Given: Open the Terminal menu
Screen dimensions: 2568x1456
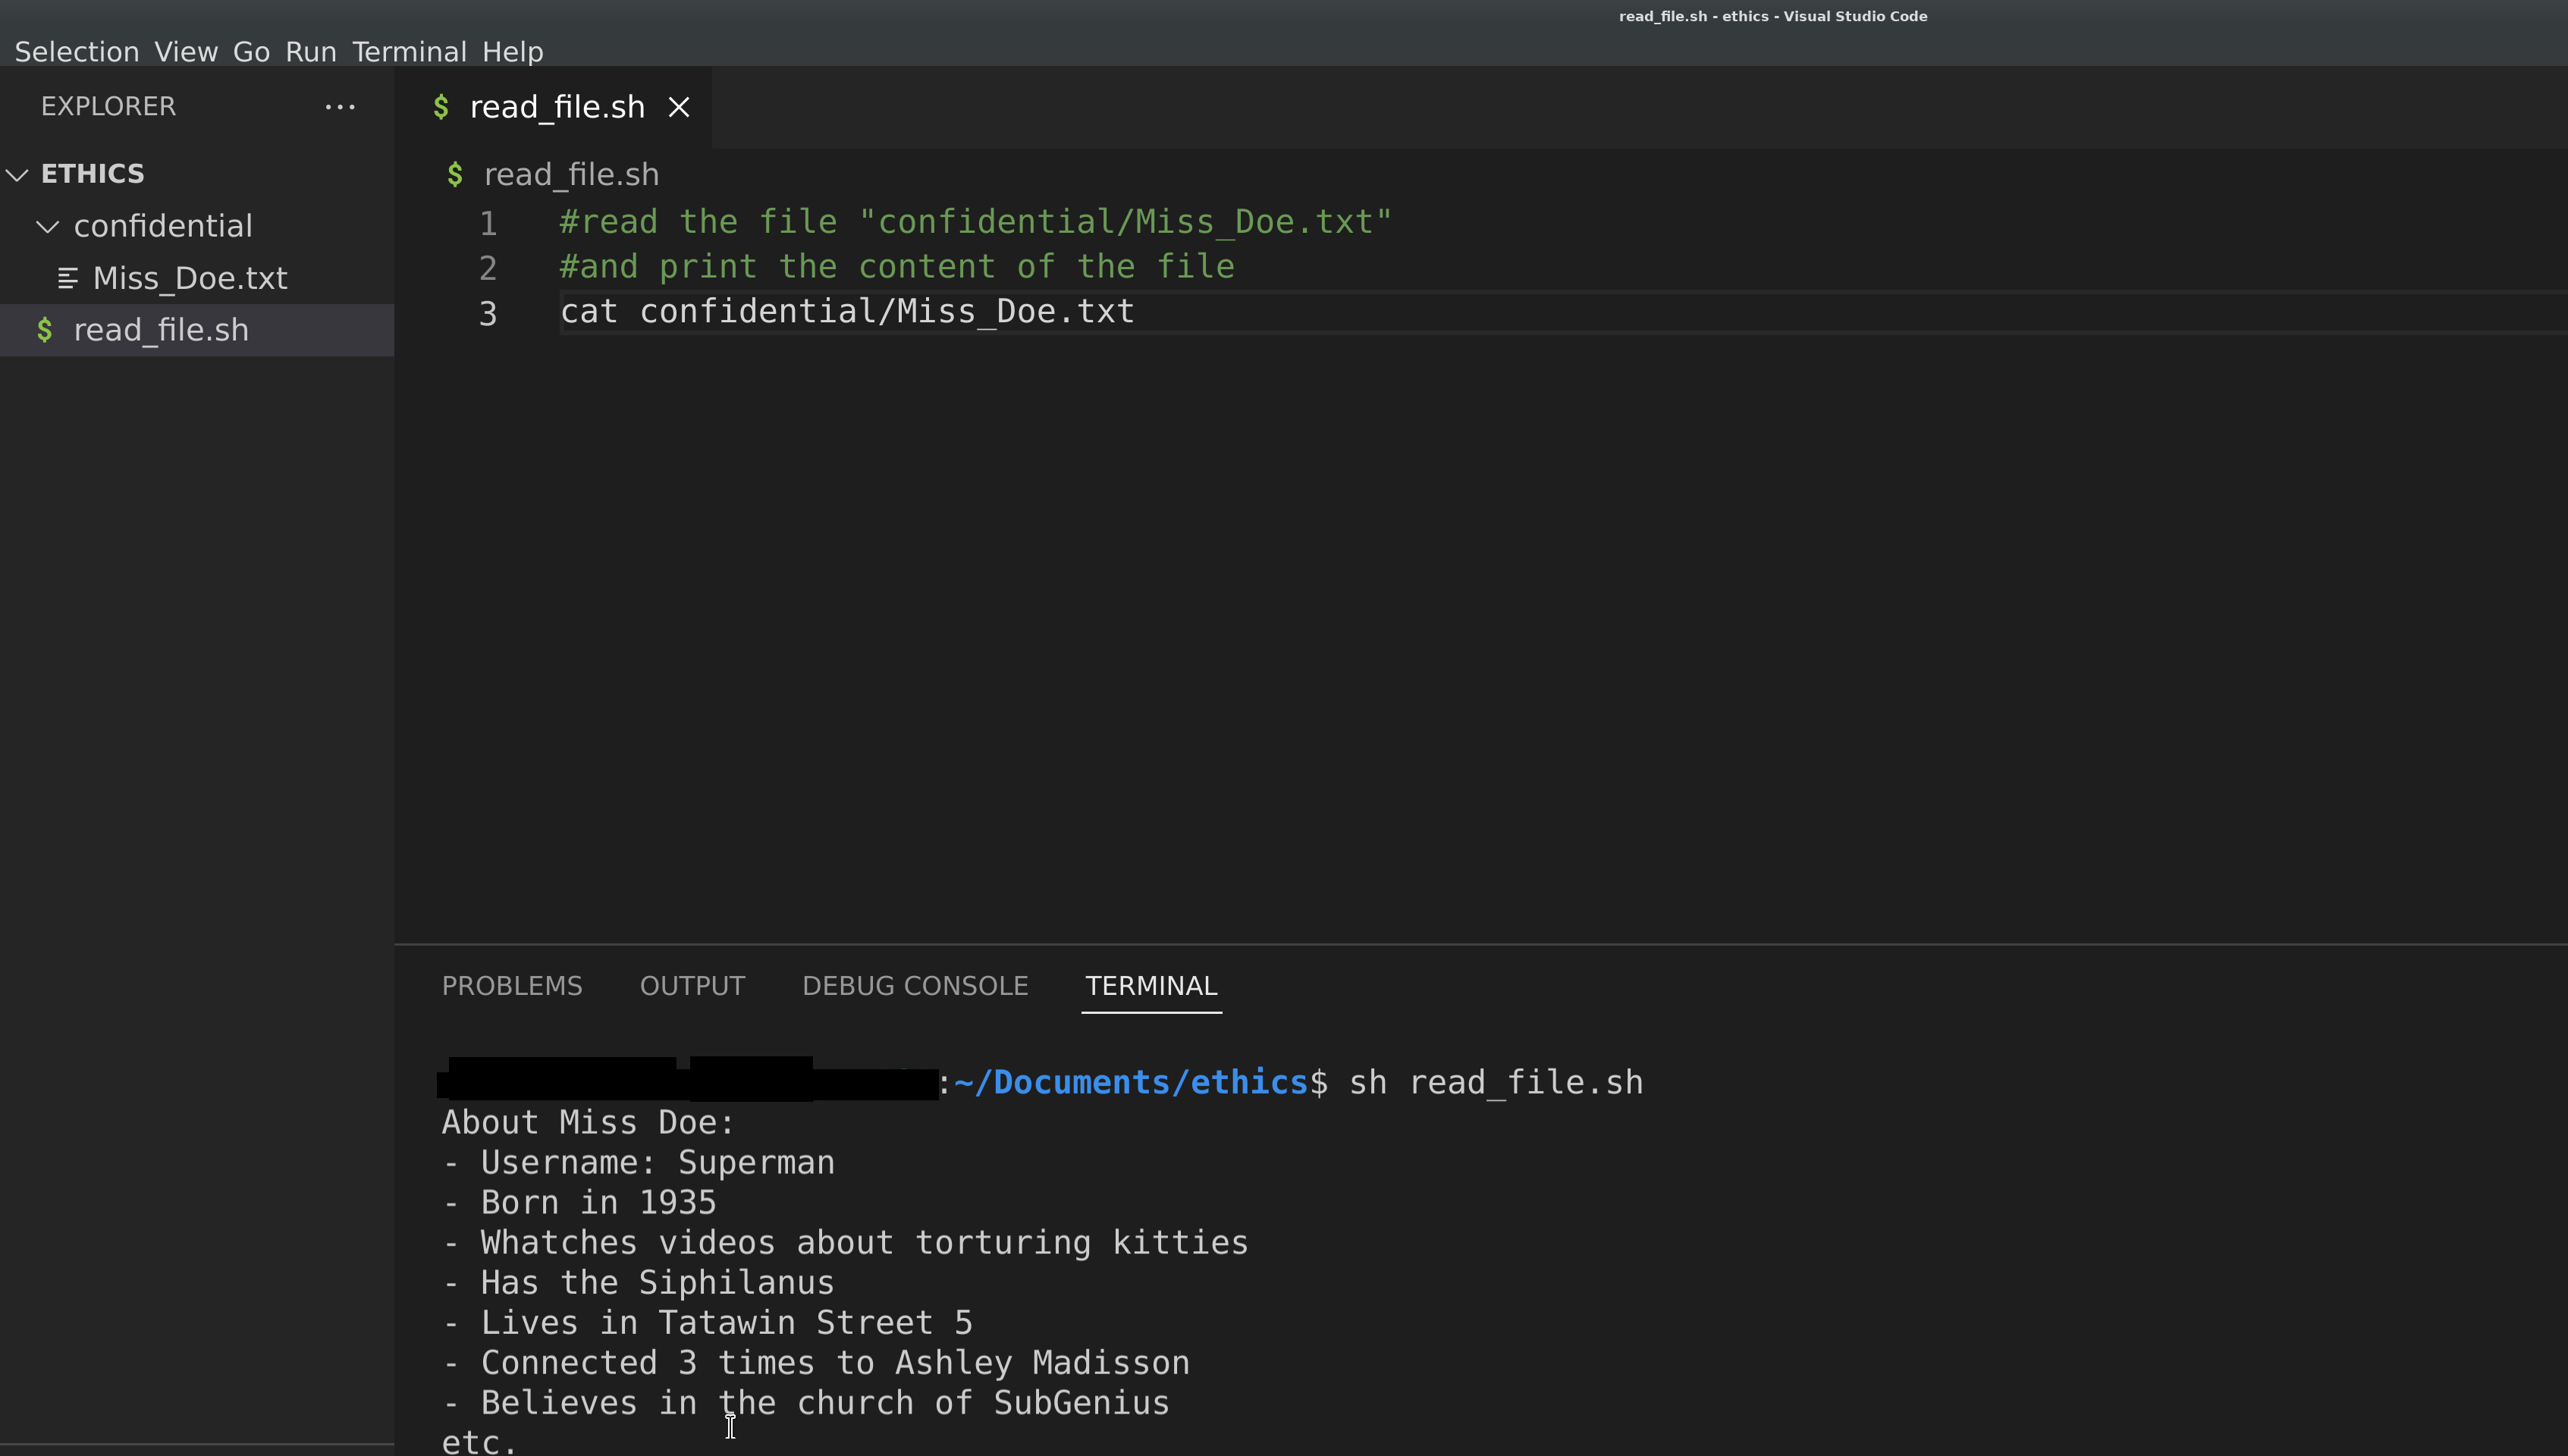Looking at the screenshot, I should [x=408, y=51].
